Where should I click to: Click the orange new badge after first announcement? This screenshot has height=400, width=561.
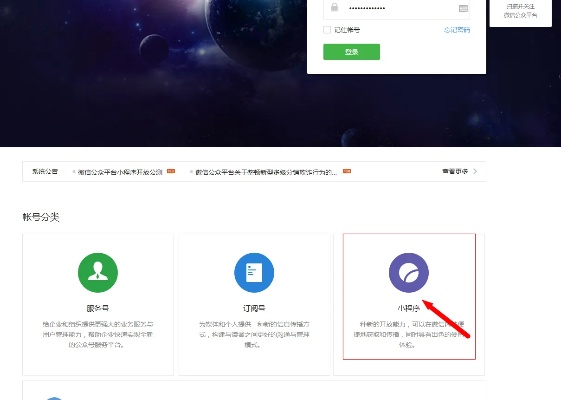[171, 171]
